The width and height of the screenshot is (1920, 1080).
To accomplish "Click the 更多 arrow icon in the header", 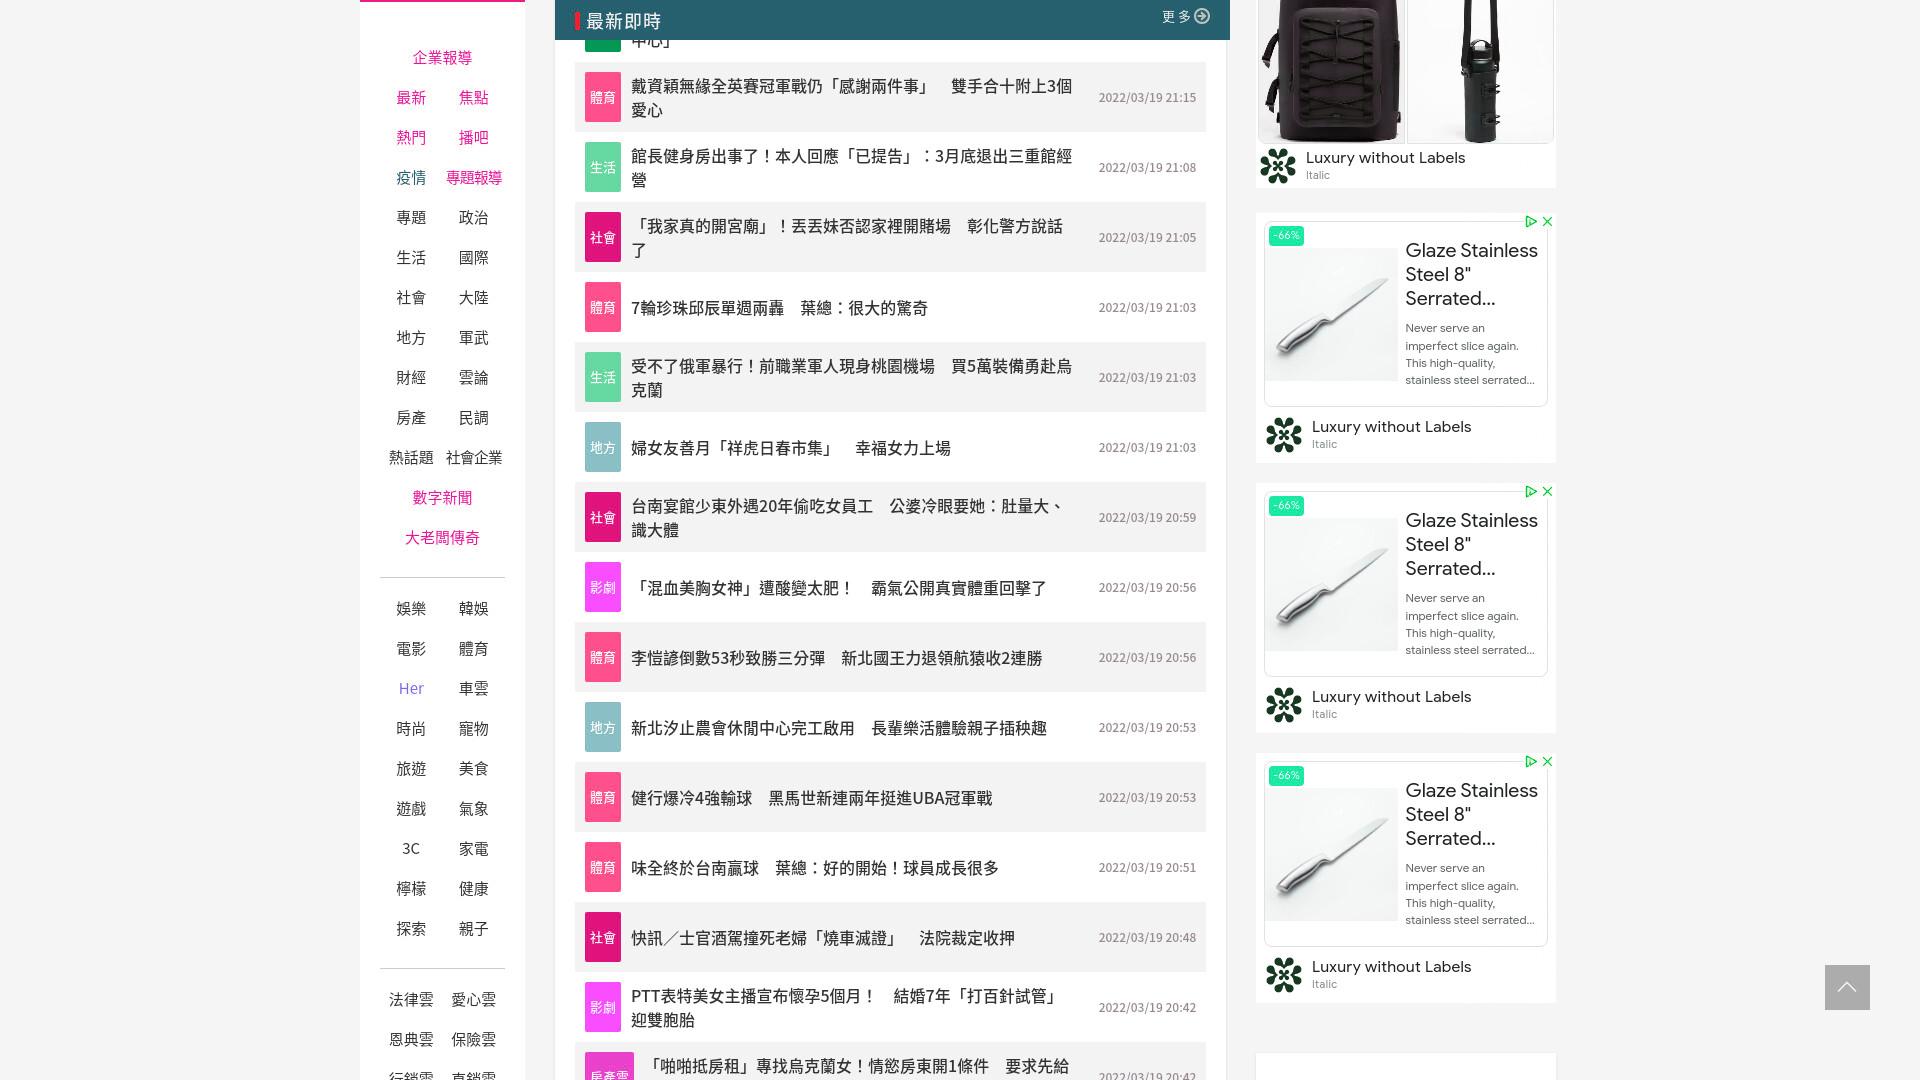I will click(x=1202, y=16).
